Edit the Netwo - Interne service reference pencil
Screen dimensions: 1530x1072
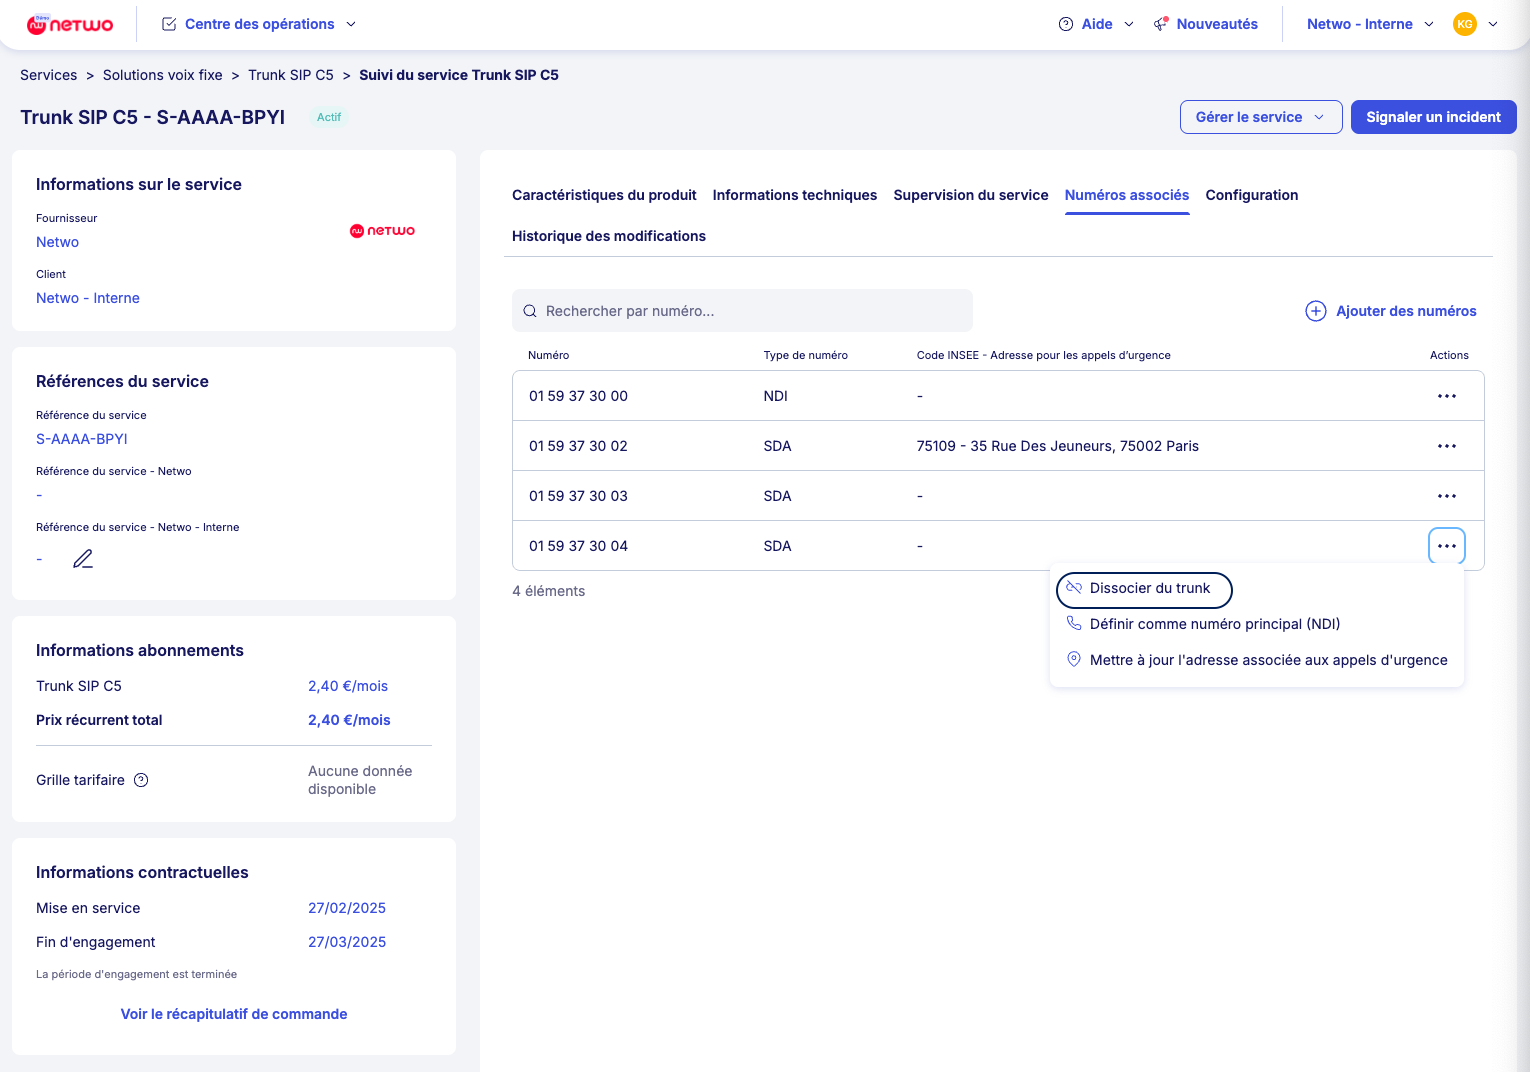[x=83, y=559]
